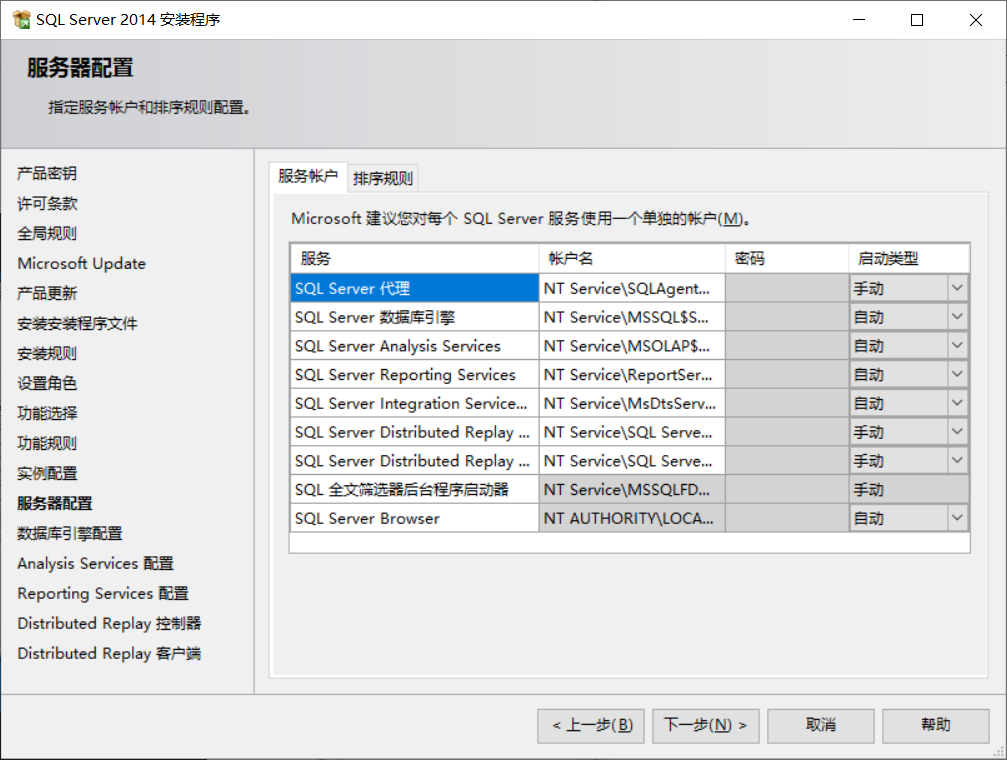Click 安装安装程序文件 in the step list

(x=77, y=323)
